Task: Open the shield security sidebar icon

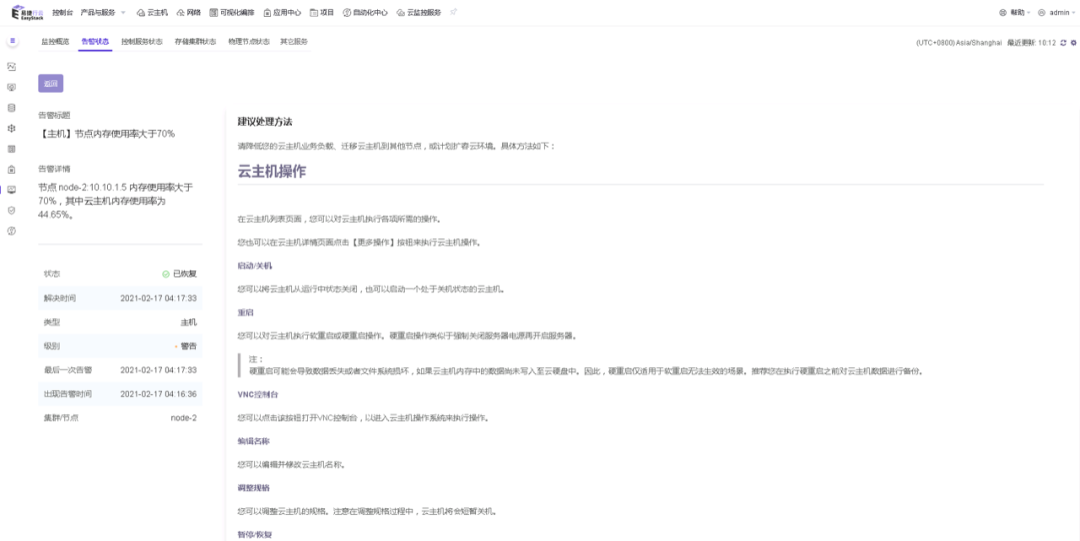Action: 11,210
